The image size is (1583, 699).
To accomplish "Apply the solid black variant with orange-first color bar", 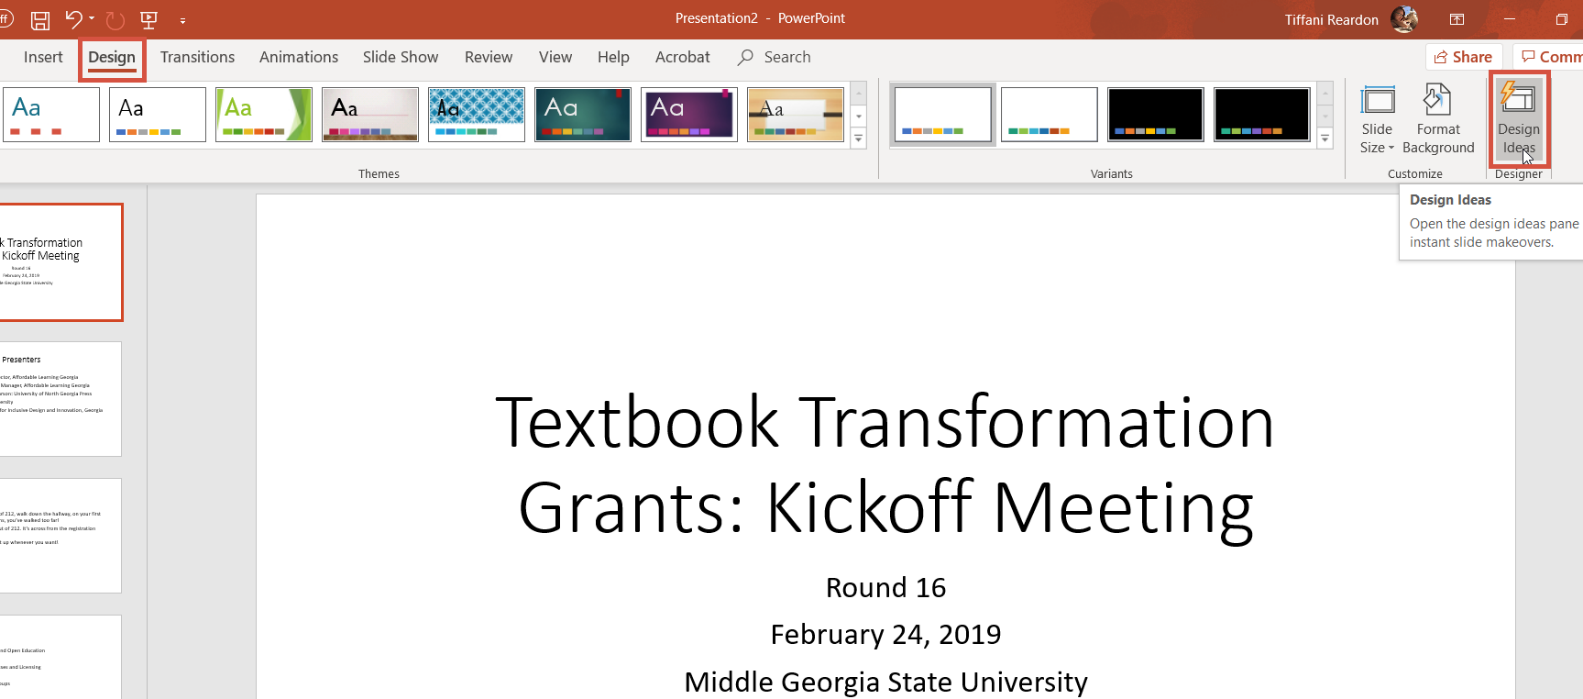I will point(1155,114).
